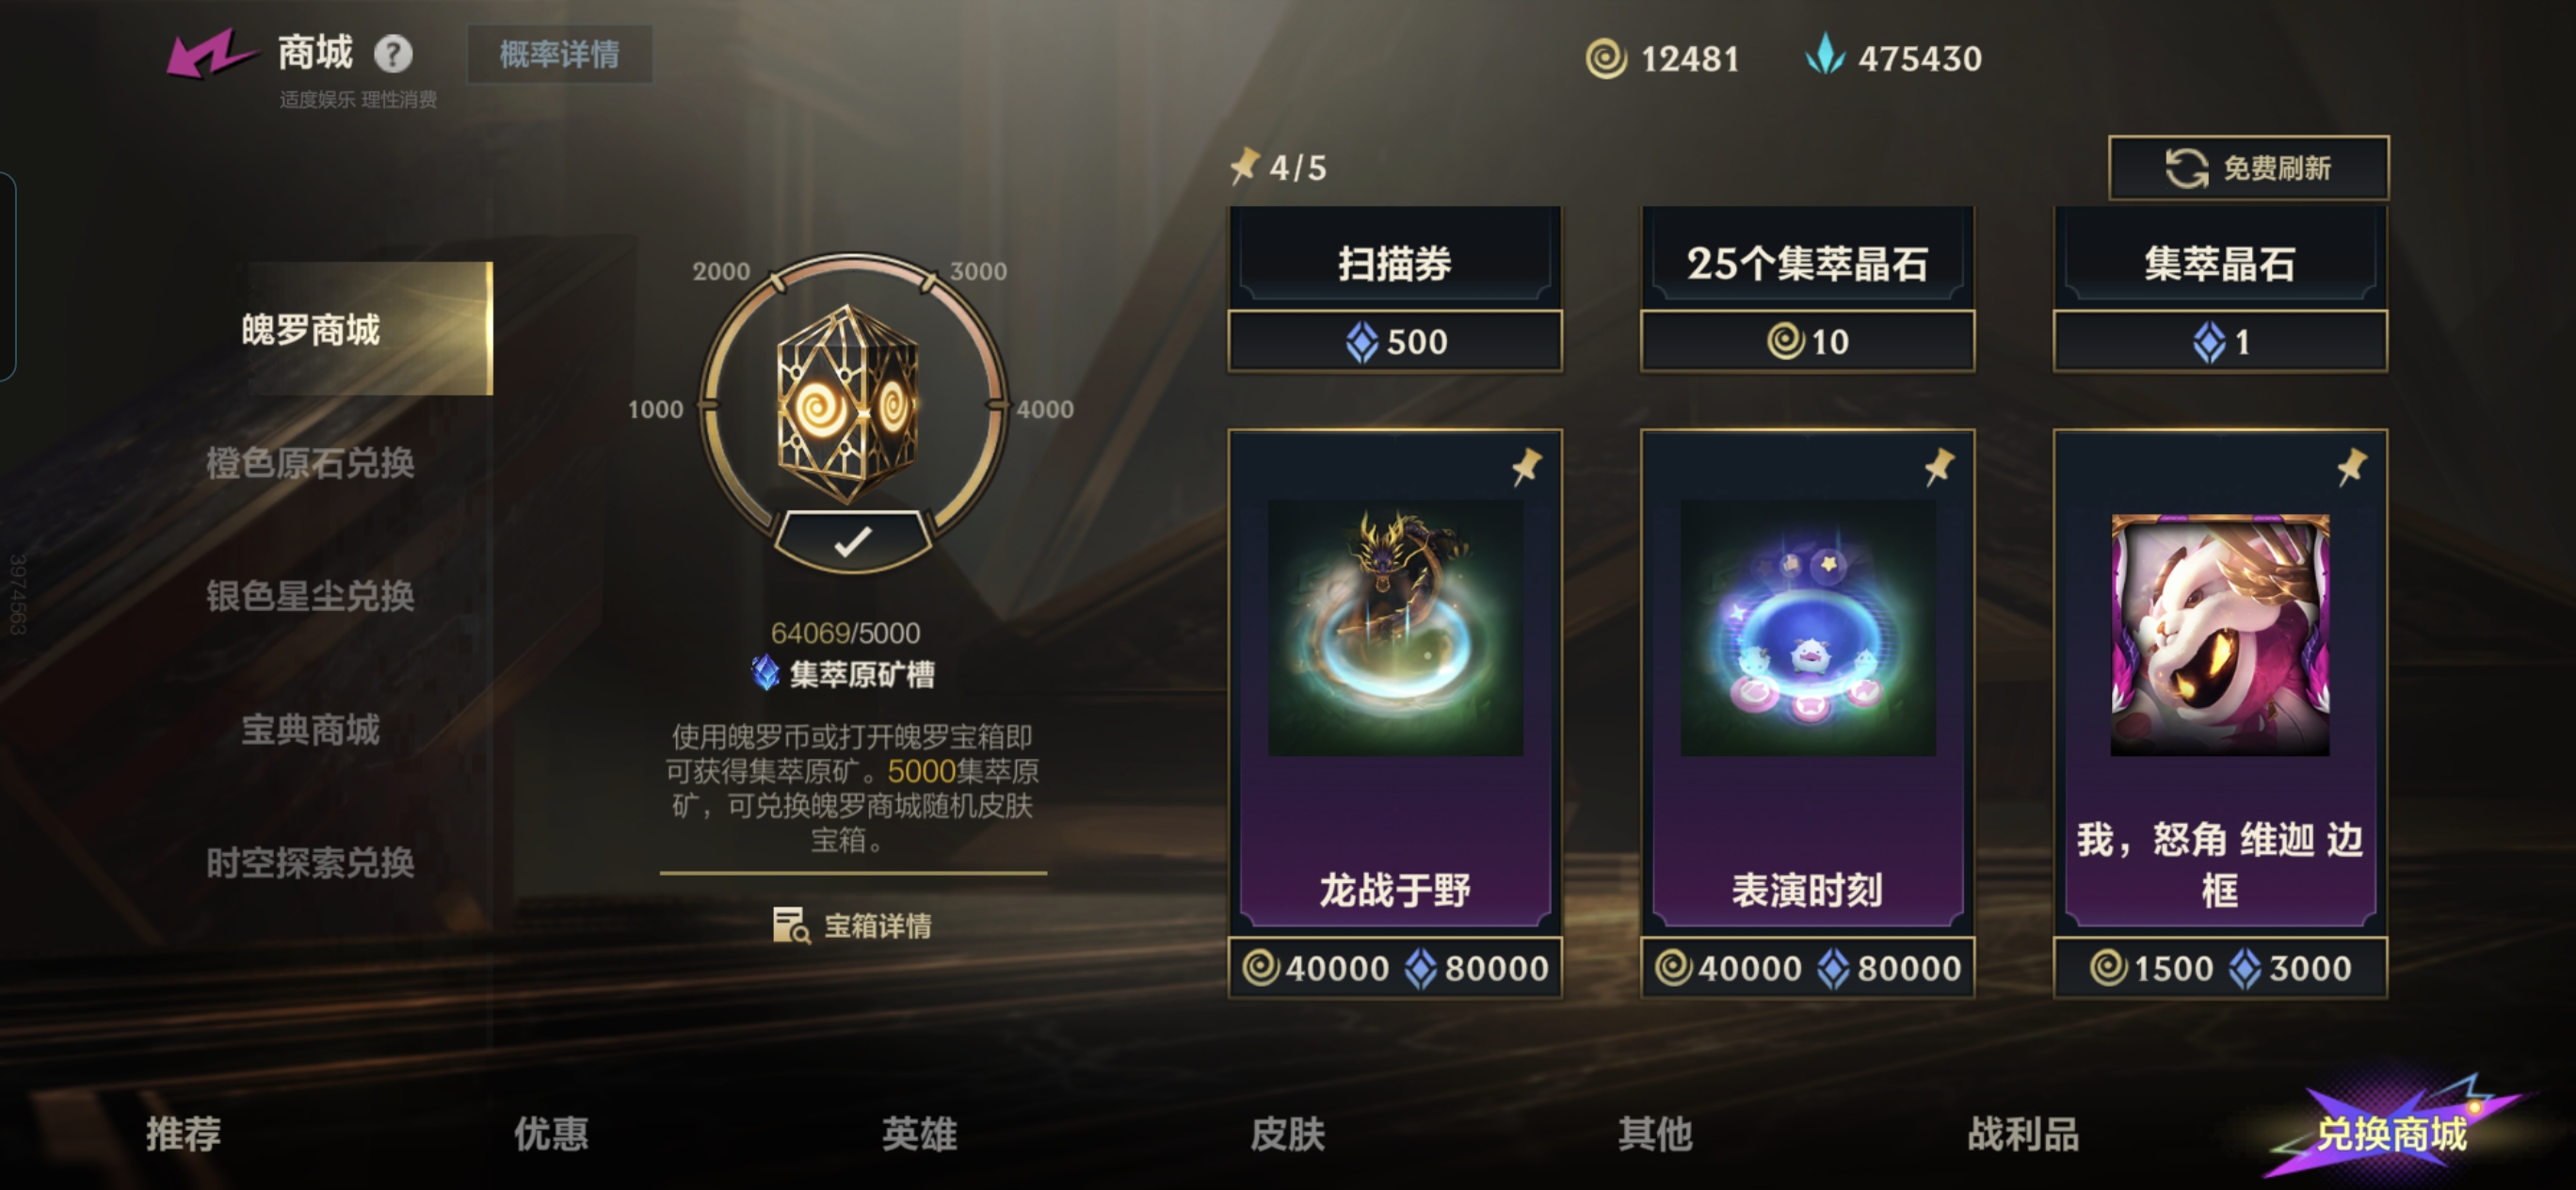Click the 宝箱详情 document search icon
The width and height of the screenshot is (2576, 1190).
pos(791,925)
